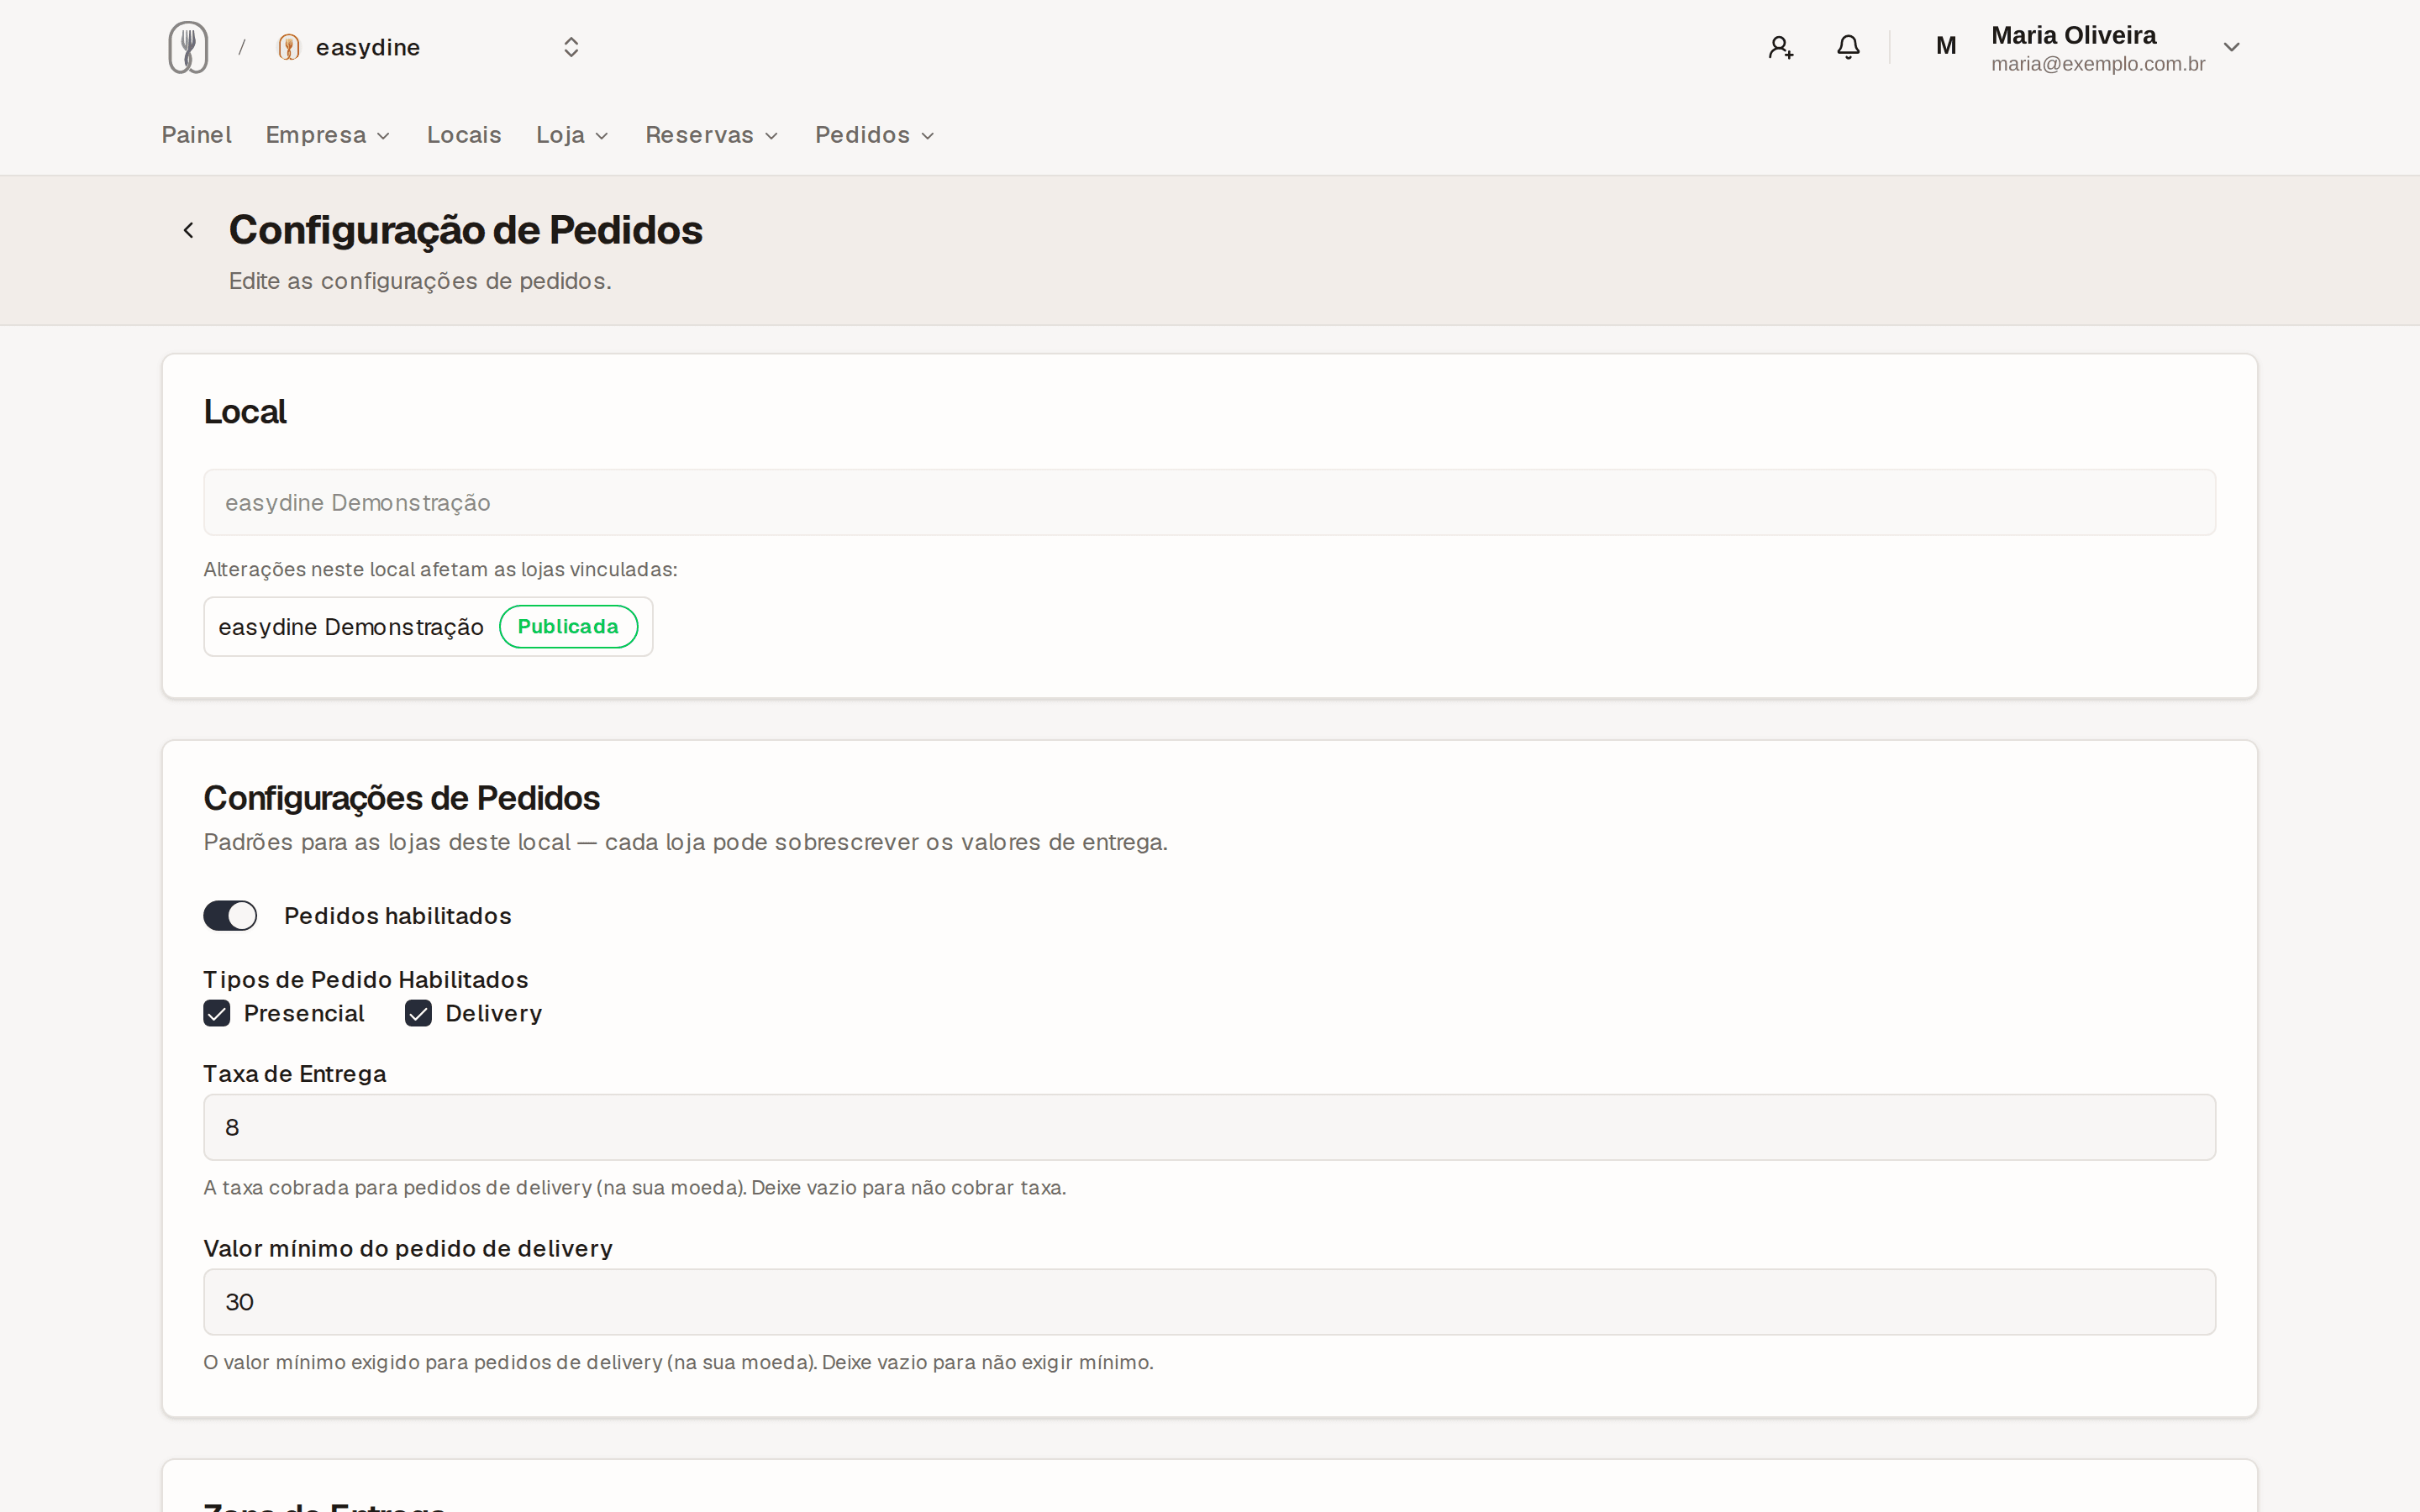Viewport: 2420px width, 1512px height.
Task: Uncheck the Delivery checkbox
Action: [x=418, y=1013]
